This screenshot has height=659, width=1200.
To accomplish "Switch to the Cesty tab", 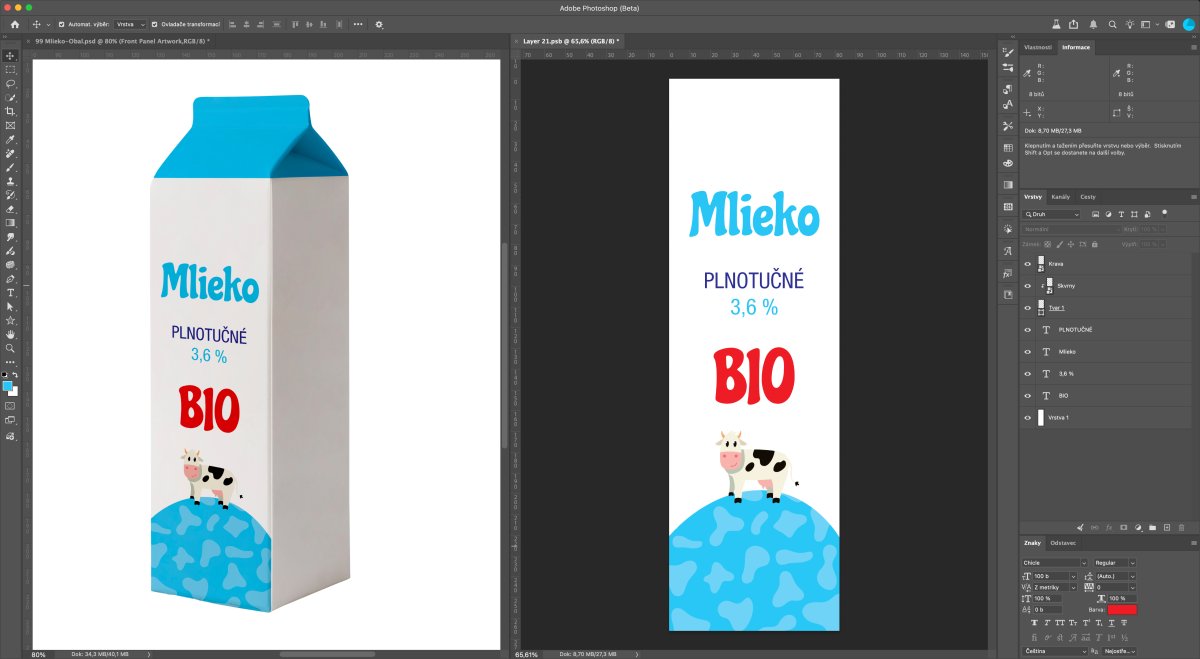I will click(1087, 197).
